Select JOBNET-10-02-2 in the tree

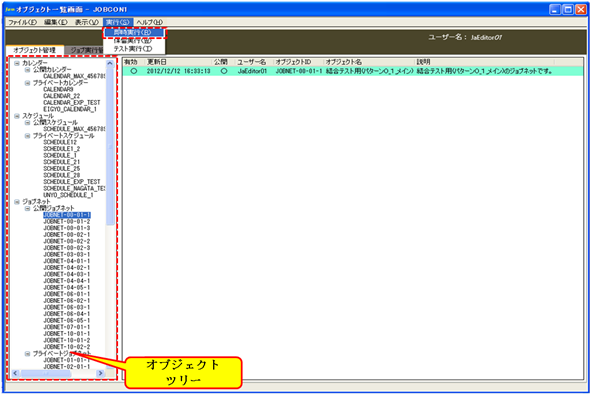[x=67, y=347]
